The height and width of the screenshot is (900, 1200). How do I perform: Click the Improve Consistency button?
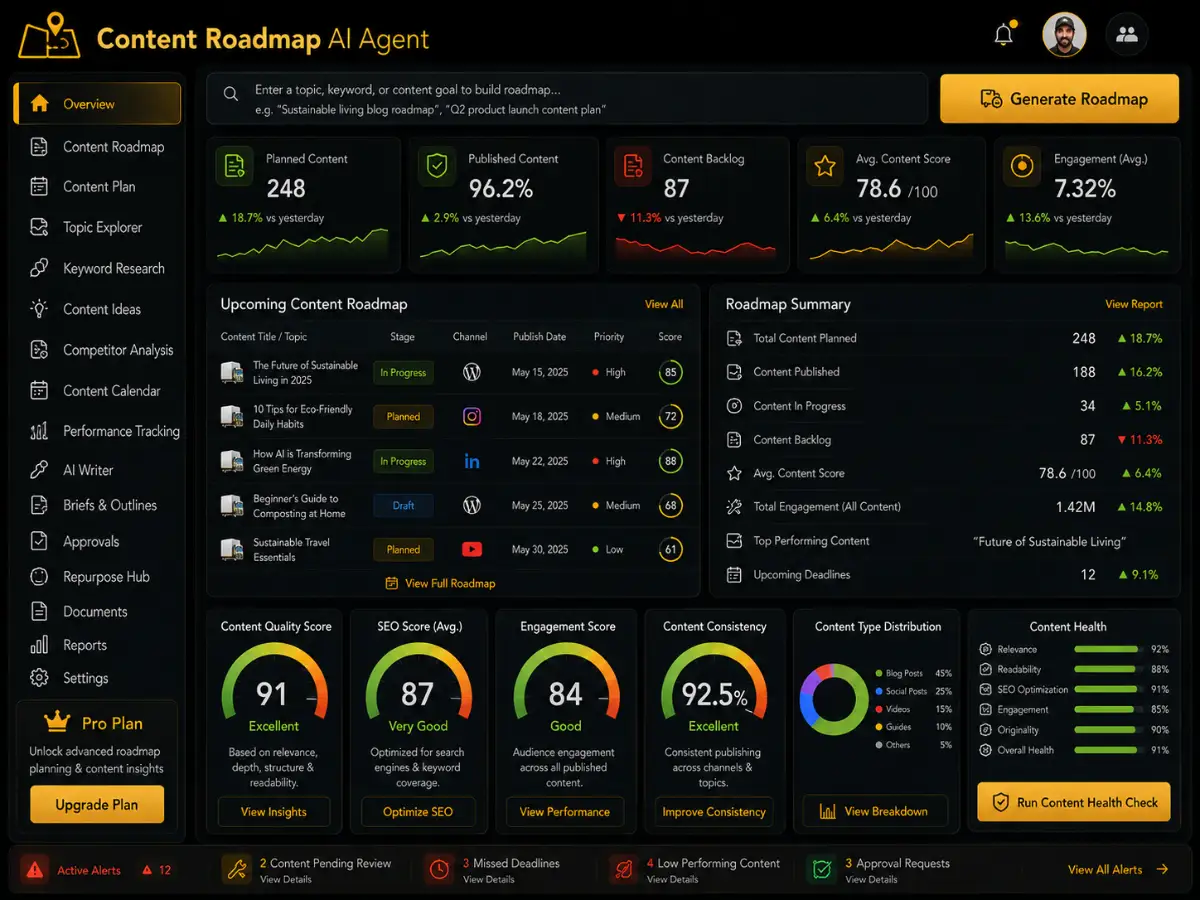[x=714, y=812]
